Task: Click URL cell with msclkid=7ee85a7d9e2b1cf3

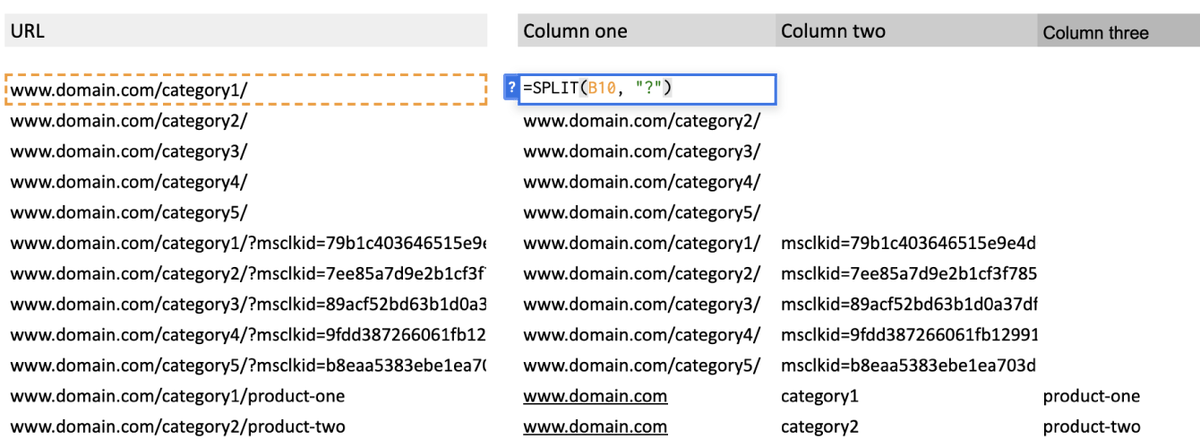Action: [248, 274]
